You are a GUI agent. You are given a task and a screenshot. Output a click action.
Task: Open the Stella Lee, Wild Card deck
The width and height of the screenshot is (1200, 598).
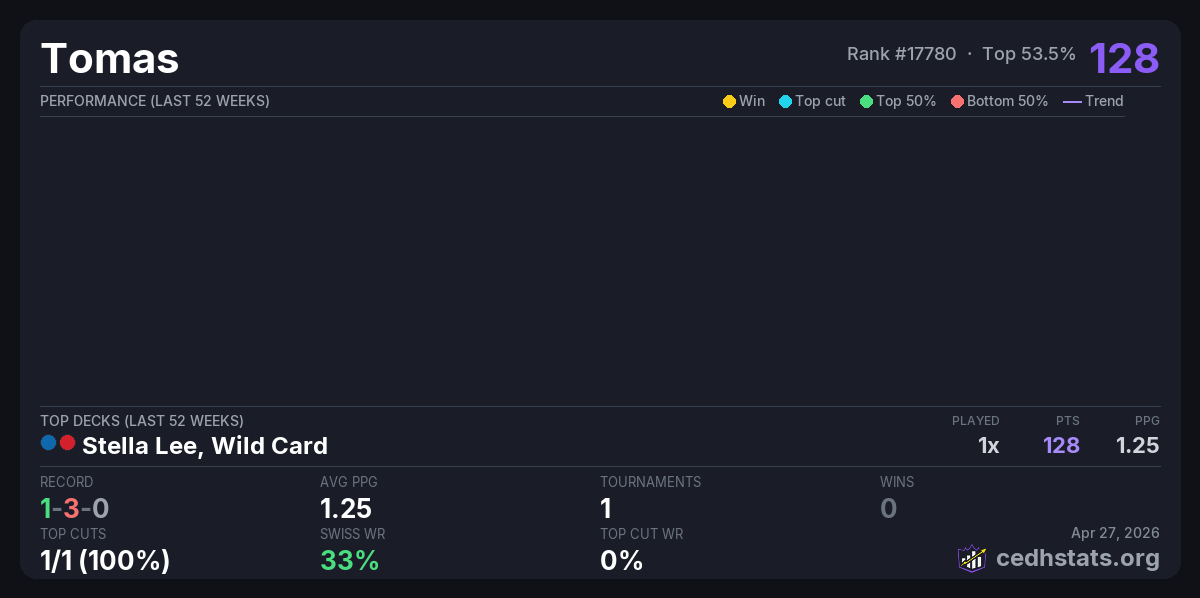(205, 445)
